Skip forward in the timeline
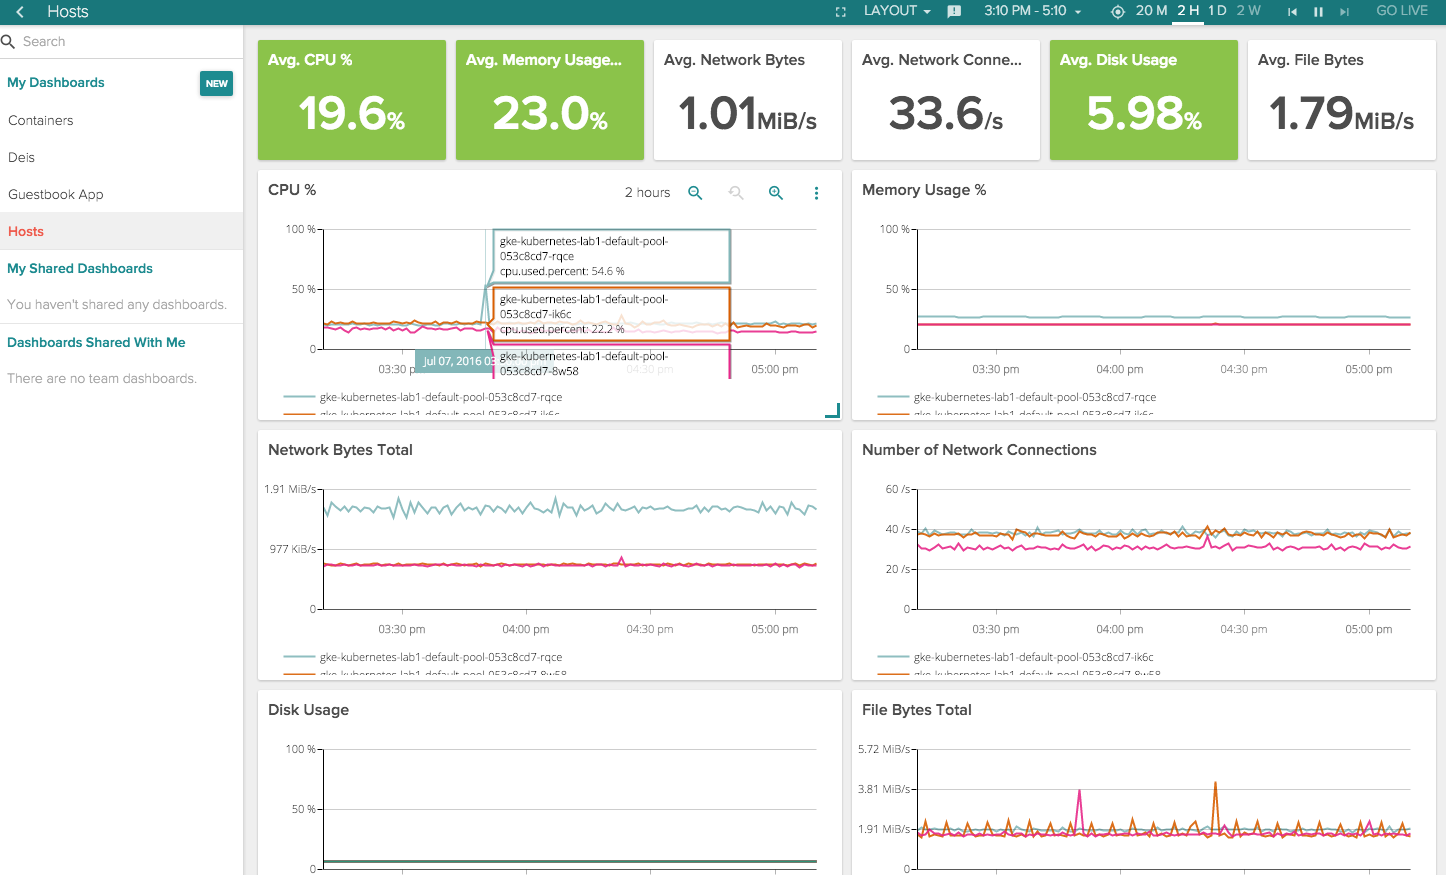Screen dimensions: 1446x875 coord(1343,11)
